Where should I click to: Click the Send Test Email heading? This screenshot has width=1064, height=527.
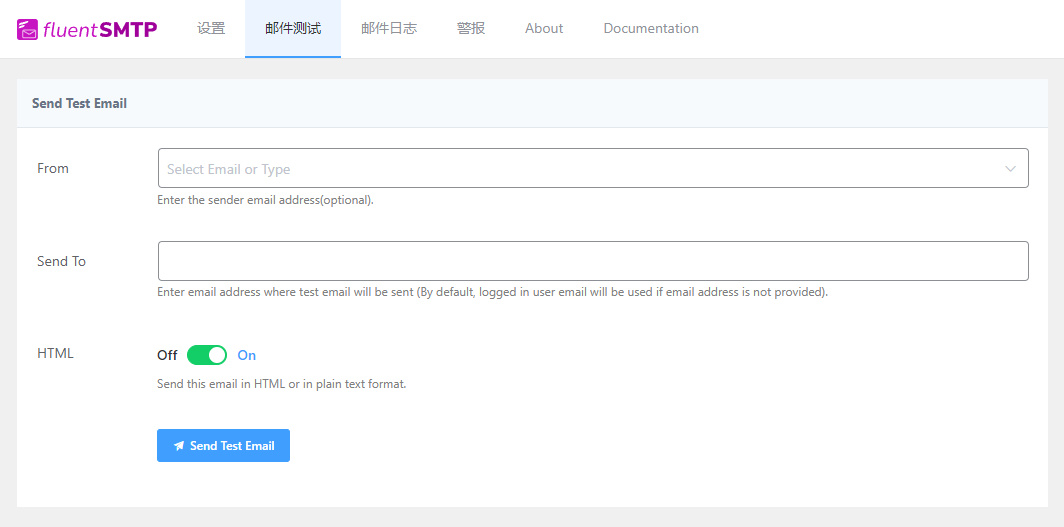pyautogui.click(x=79, y=104)
